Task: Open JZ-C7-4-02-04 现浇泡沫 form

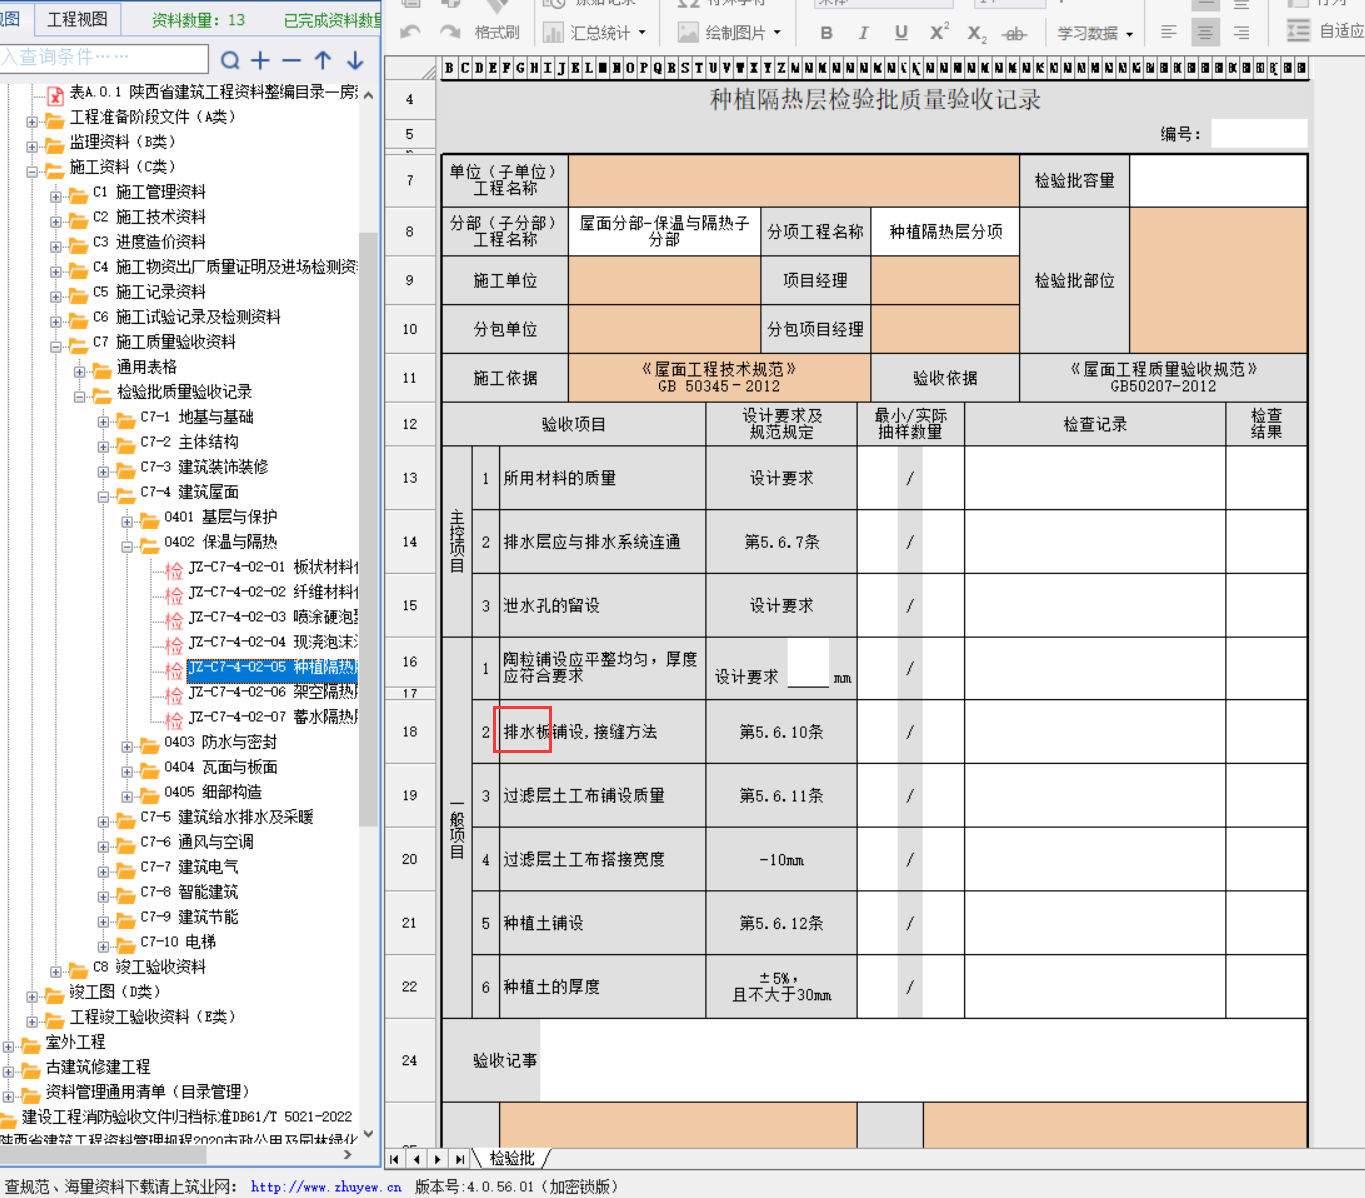Action: click(272, 642)
